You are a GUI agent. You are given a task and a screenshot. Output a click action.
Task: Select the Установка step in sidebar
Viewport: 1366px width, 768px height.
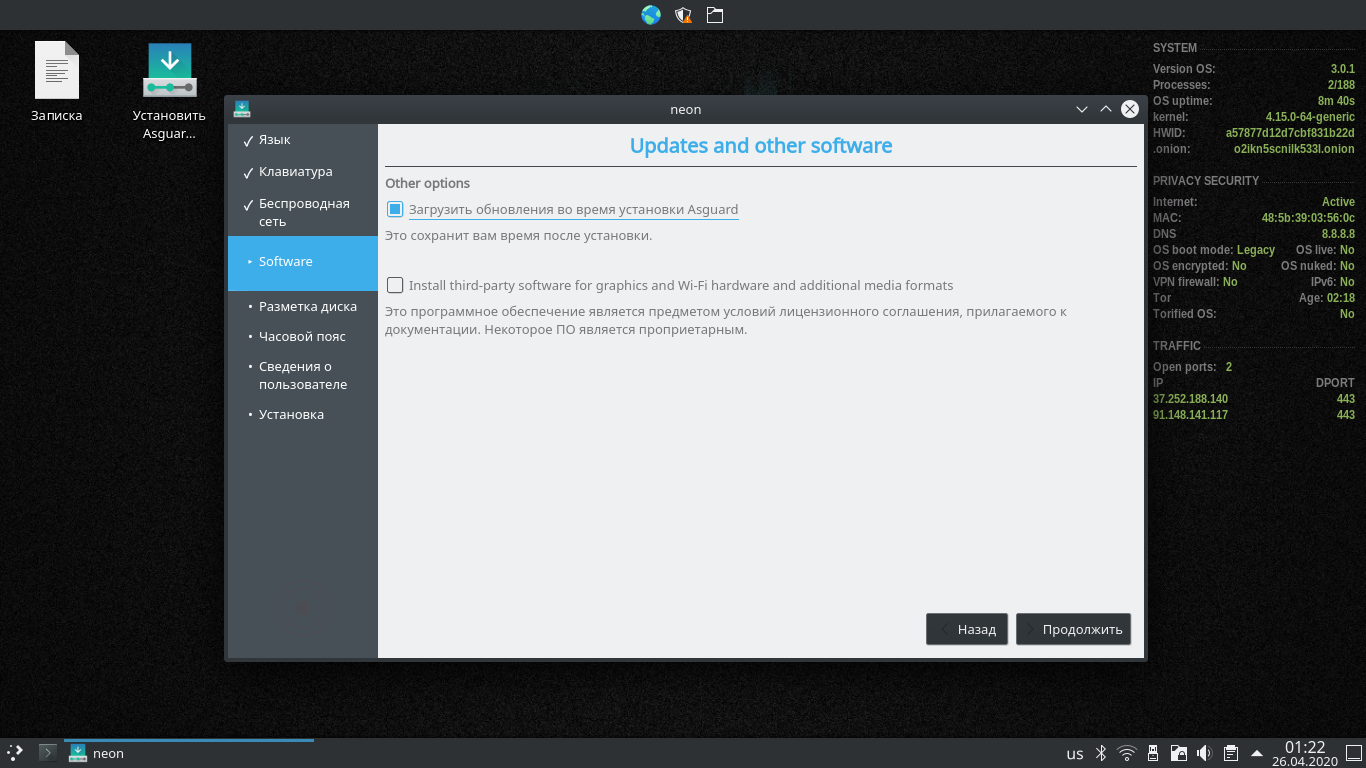click(x=302, y=415)
